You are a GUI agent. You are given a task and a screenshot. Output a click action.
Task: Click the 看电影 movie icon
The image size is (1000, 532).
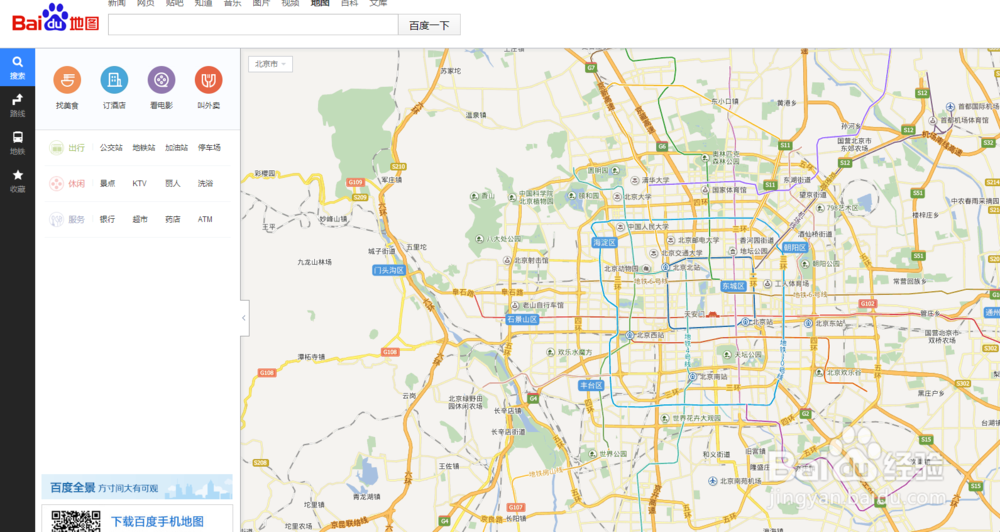[161, 80]
